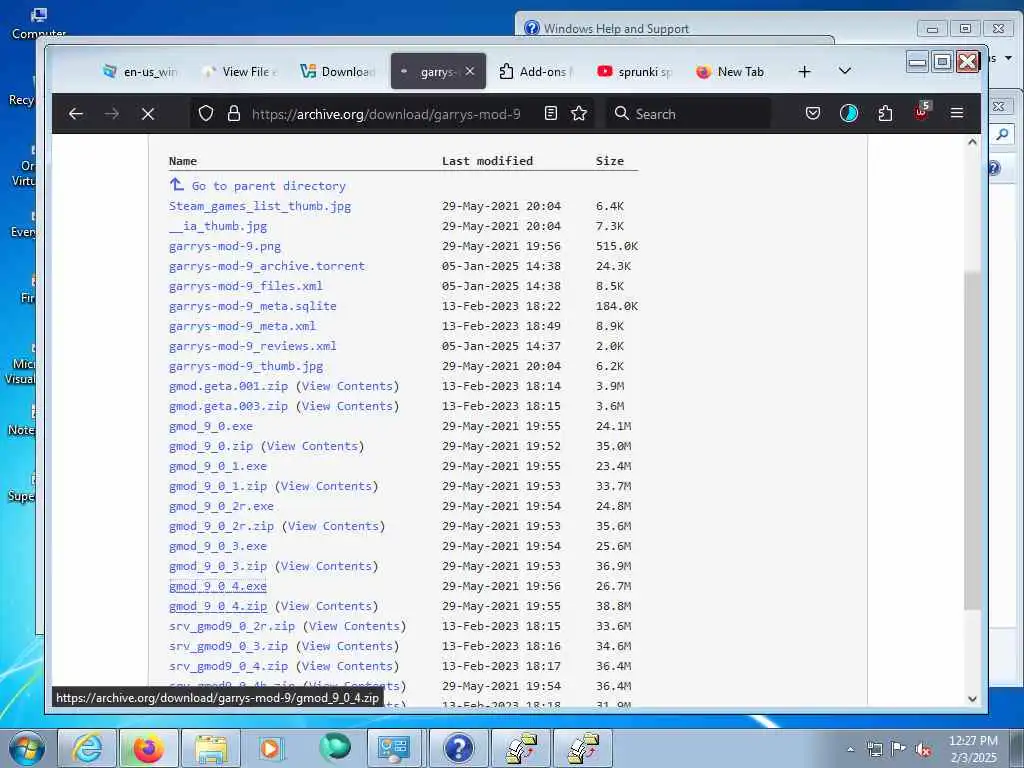The width and height of the screenshot is (1024, 768).
Task: Open garrys-mod-9_meta.xml link
Action: [242, 326]
